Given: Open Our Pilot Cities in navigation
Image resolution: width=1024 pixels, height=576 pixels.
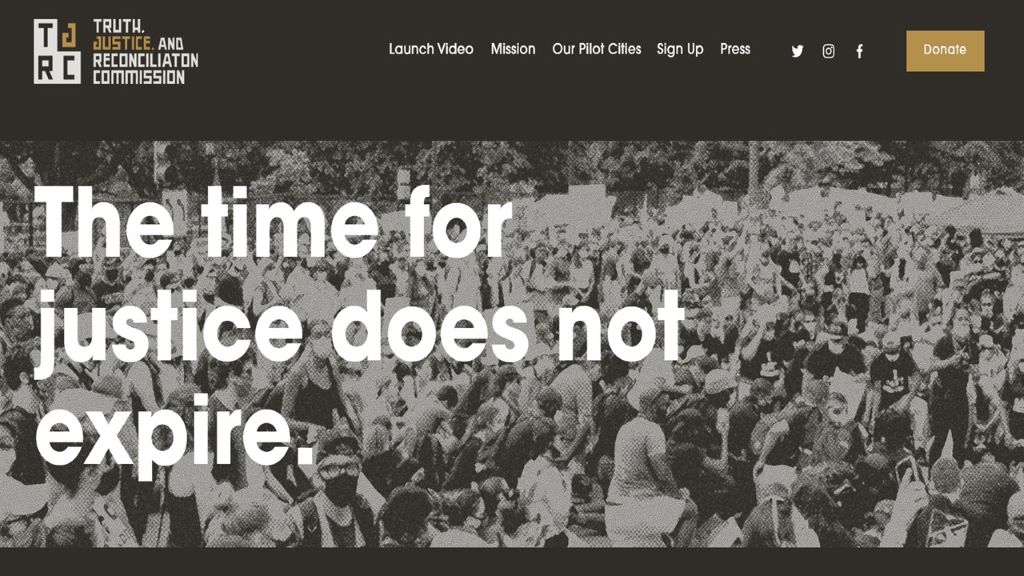Looking at the screenshot, I should tap(596, 49).
